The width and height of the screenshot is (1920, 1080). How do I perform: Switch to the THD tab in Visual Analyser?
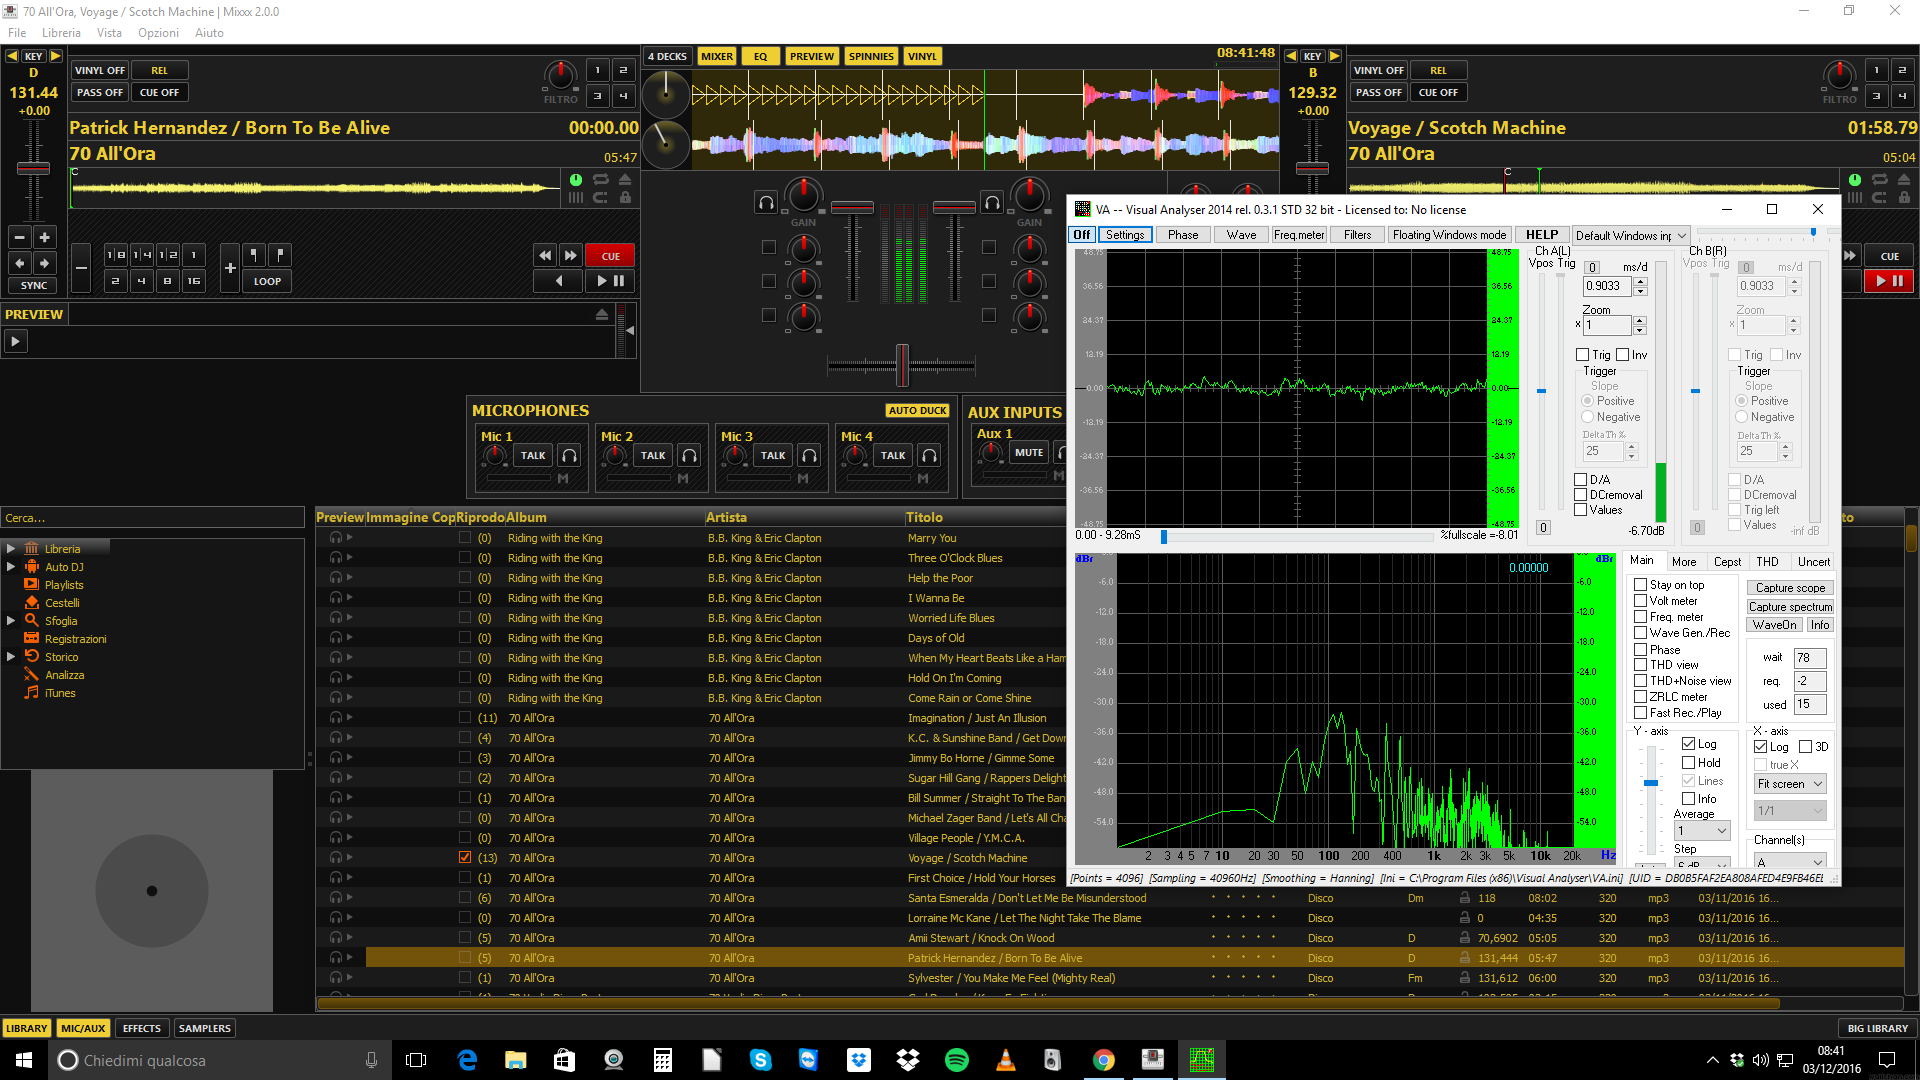pos(1767,562)
